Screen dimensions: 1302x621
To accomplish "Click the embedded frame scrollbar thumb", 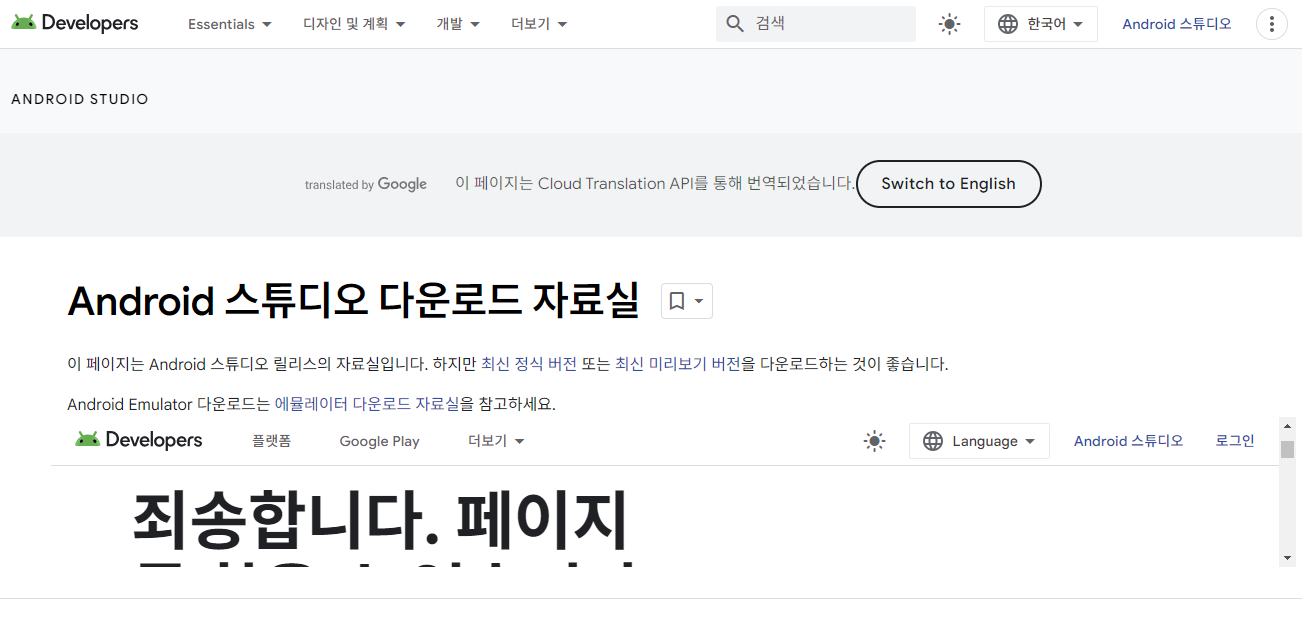I will [x=1287, y=450].
